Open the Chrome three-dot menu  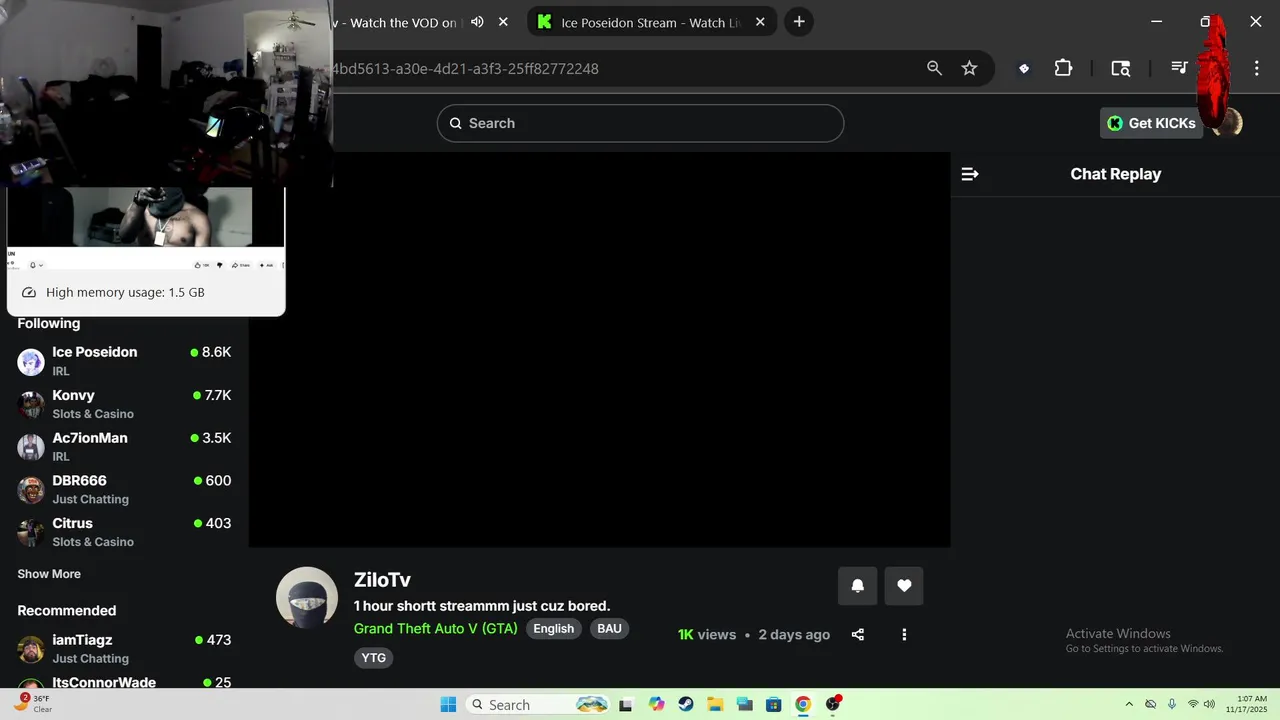point(1257,68)
